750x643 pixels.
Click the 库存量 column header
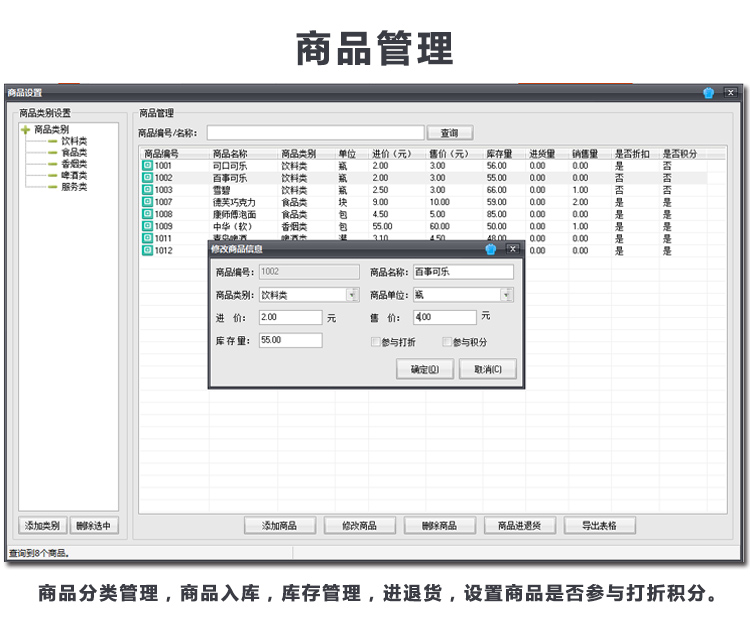coord(500,154)
